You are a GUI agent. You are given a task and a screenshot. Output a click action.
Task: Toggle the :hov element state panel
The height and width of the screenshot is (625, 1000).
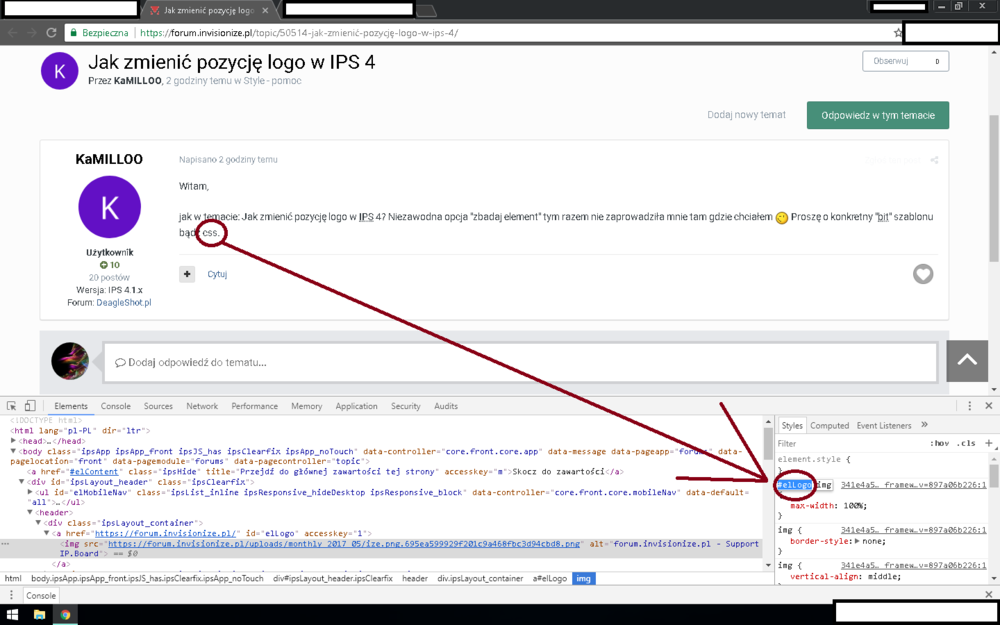point(940,443)
